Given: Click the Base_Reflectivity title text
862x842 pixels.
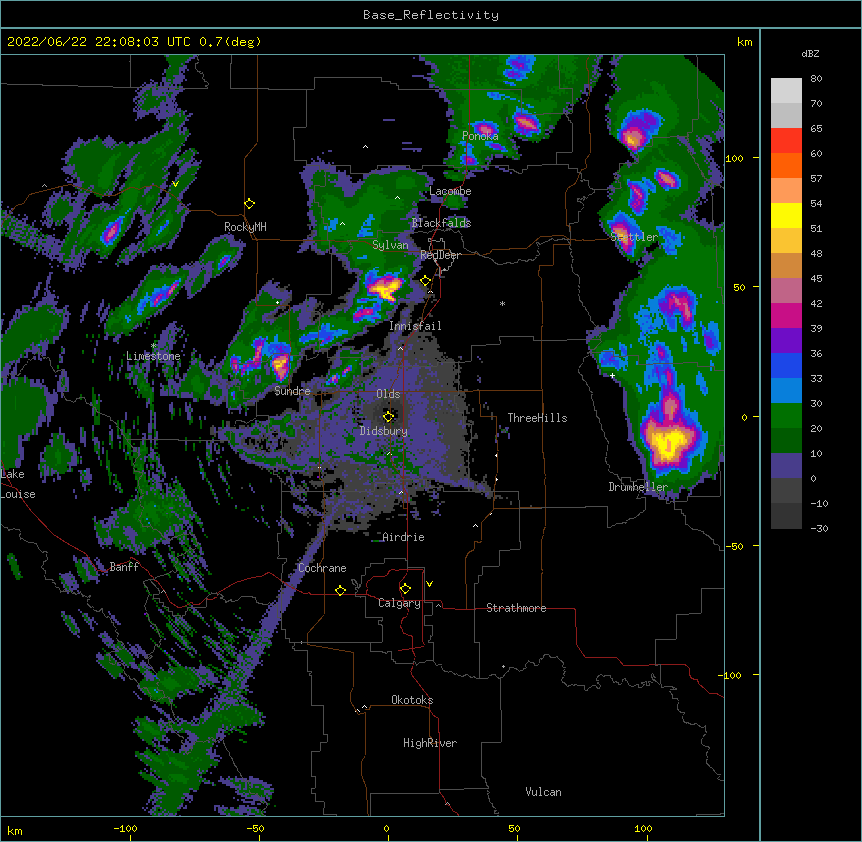Looking at the screenshot, I should 431,15.
